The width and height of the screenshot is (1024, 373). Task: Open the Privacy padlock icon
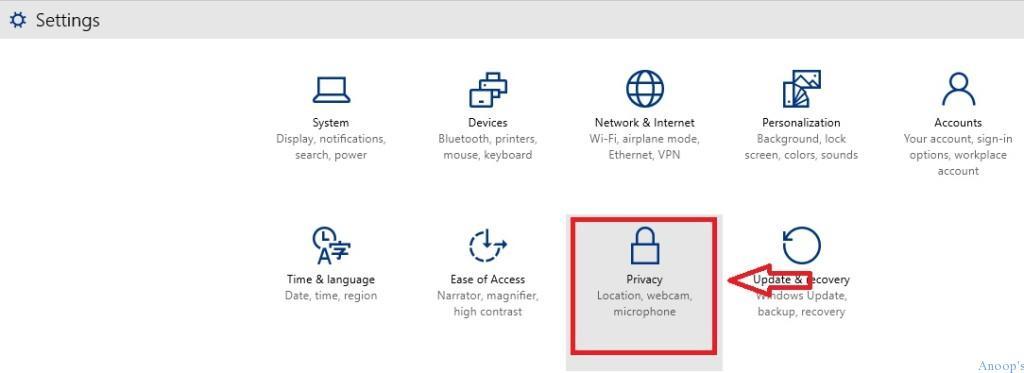(x=645, y=244)
